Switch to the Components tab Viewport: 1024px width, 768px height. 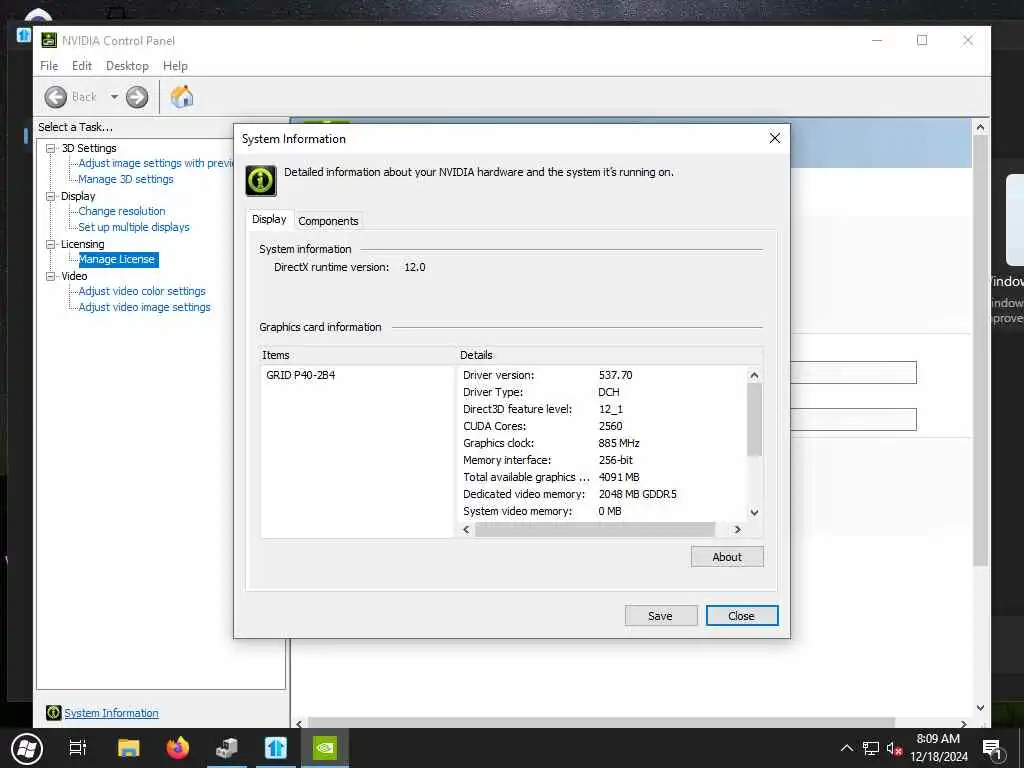click(328, 221)
